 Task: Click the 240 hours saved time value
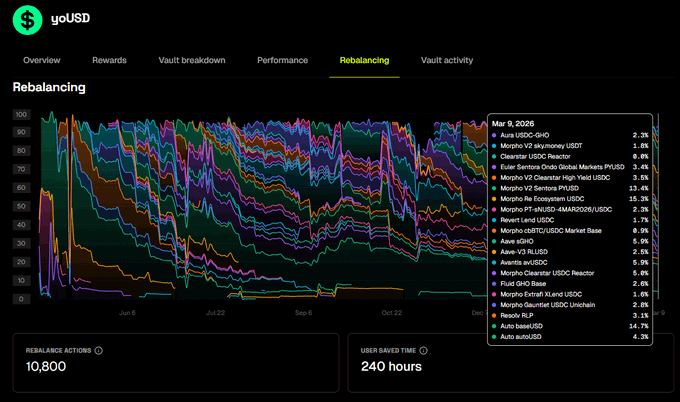tap(391, 368)
